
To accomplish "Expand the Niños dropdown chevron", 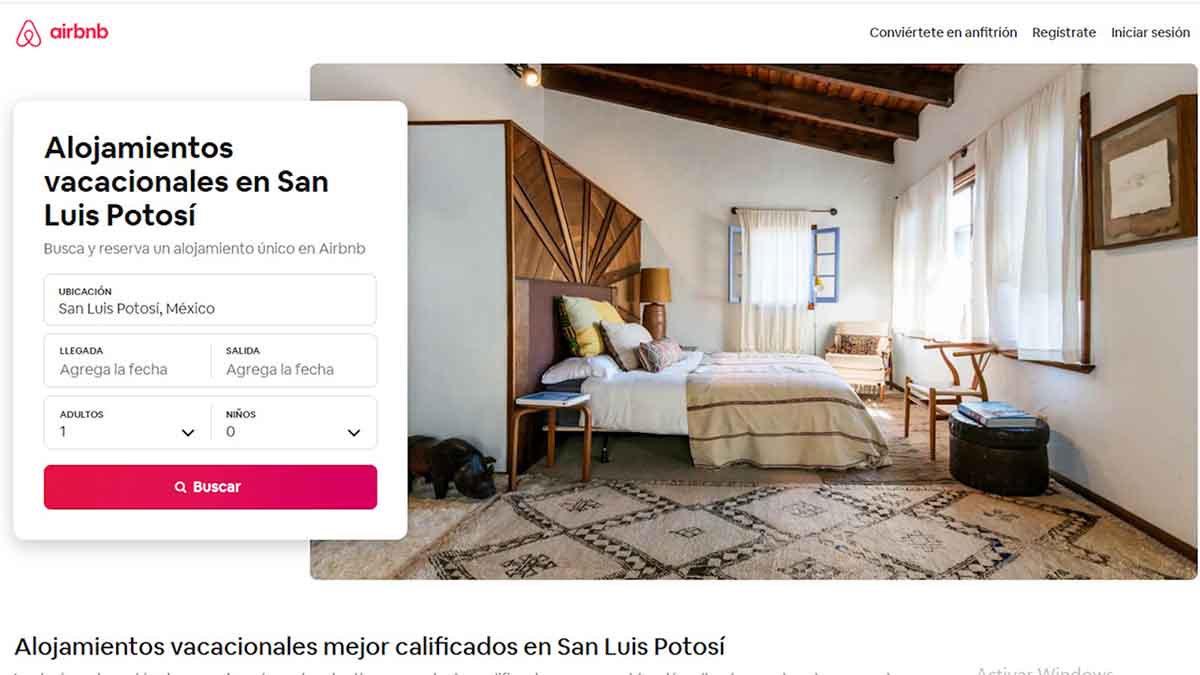I will click(x=354, y=433).
